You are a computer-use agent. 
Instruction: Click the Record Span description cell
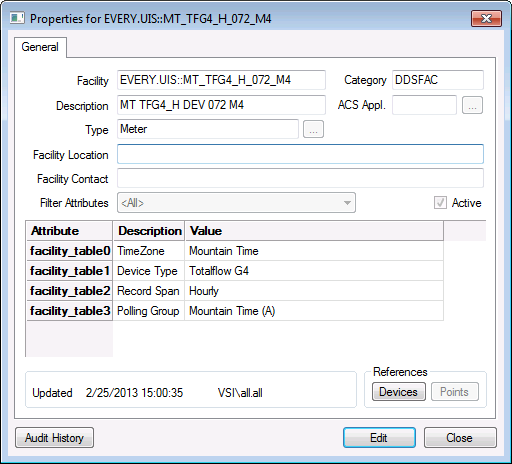click(149, 291)
